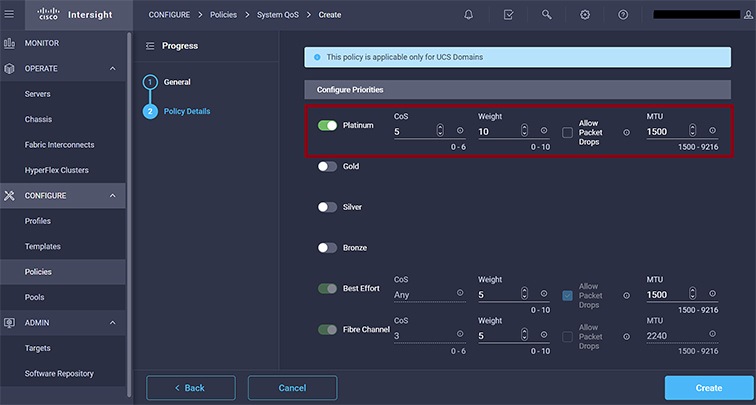This screenshot has width=756, height=405.
Task: Click the search magnifier icon
Action: pos(546,15)
